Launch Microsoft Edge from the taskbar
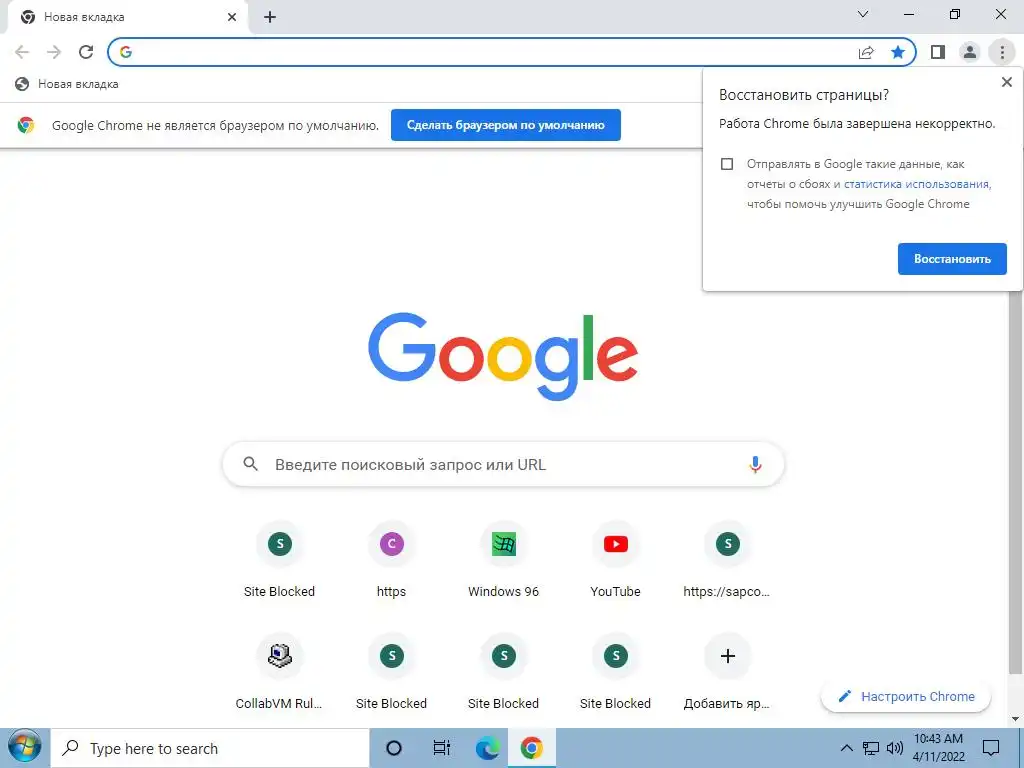 [487, 748]
